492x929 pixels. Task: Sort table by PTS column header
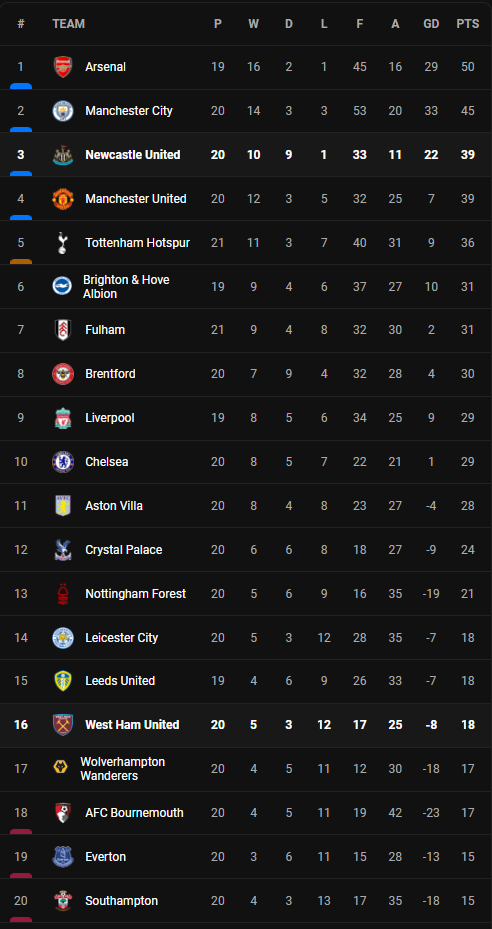click(468, 24)
